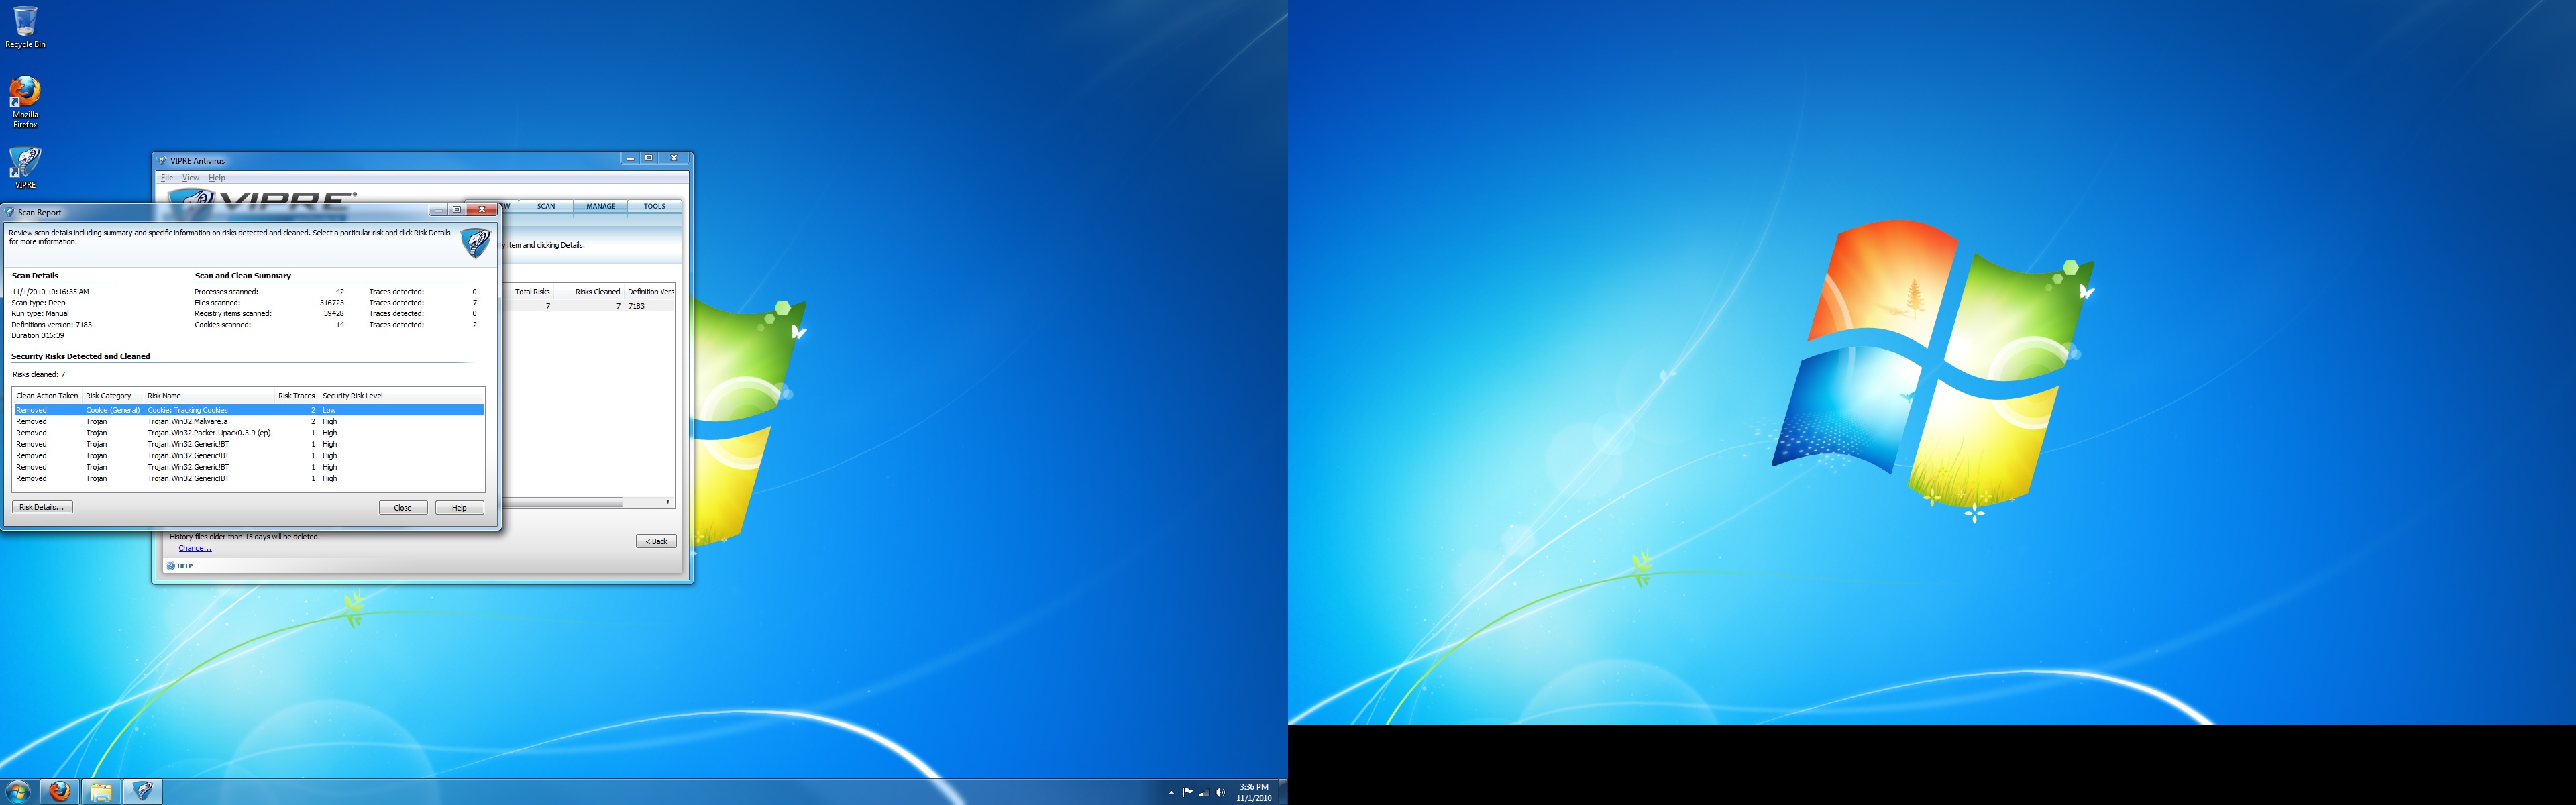The image size is (2576, 805).
Task: Open Windows Explorer from the taskbar
Action: (x=101, y=791)
